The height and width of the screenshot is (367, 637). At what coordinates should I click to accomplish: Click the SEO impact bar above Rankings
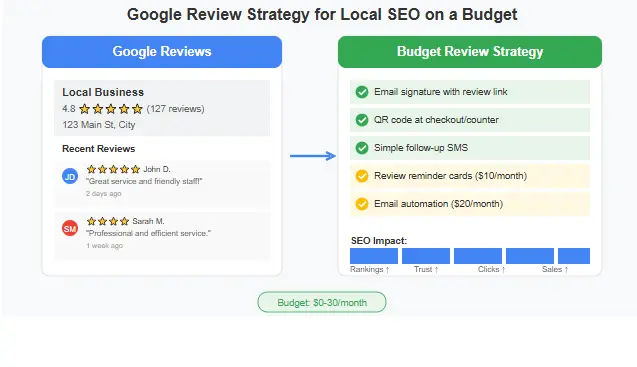pos(374,256)
